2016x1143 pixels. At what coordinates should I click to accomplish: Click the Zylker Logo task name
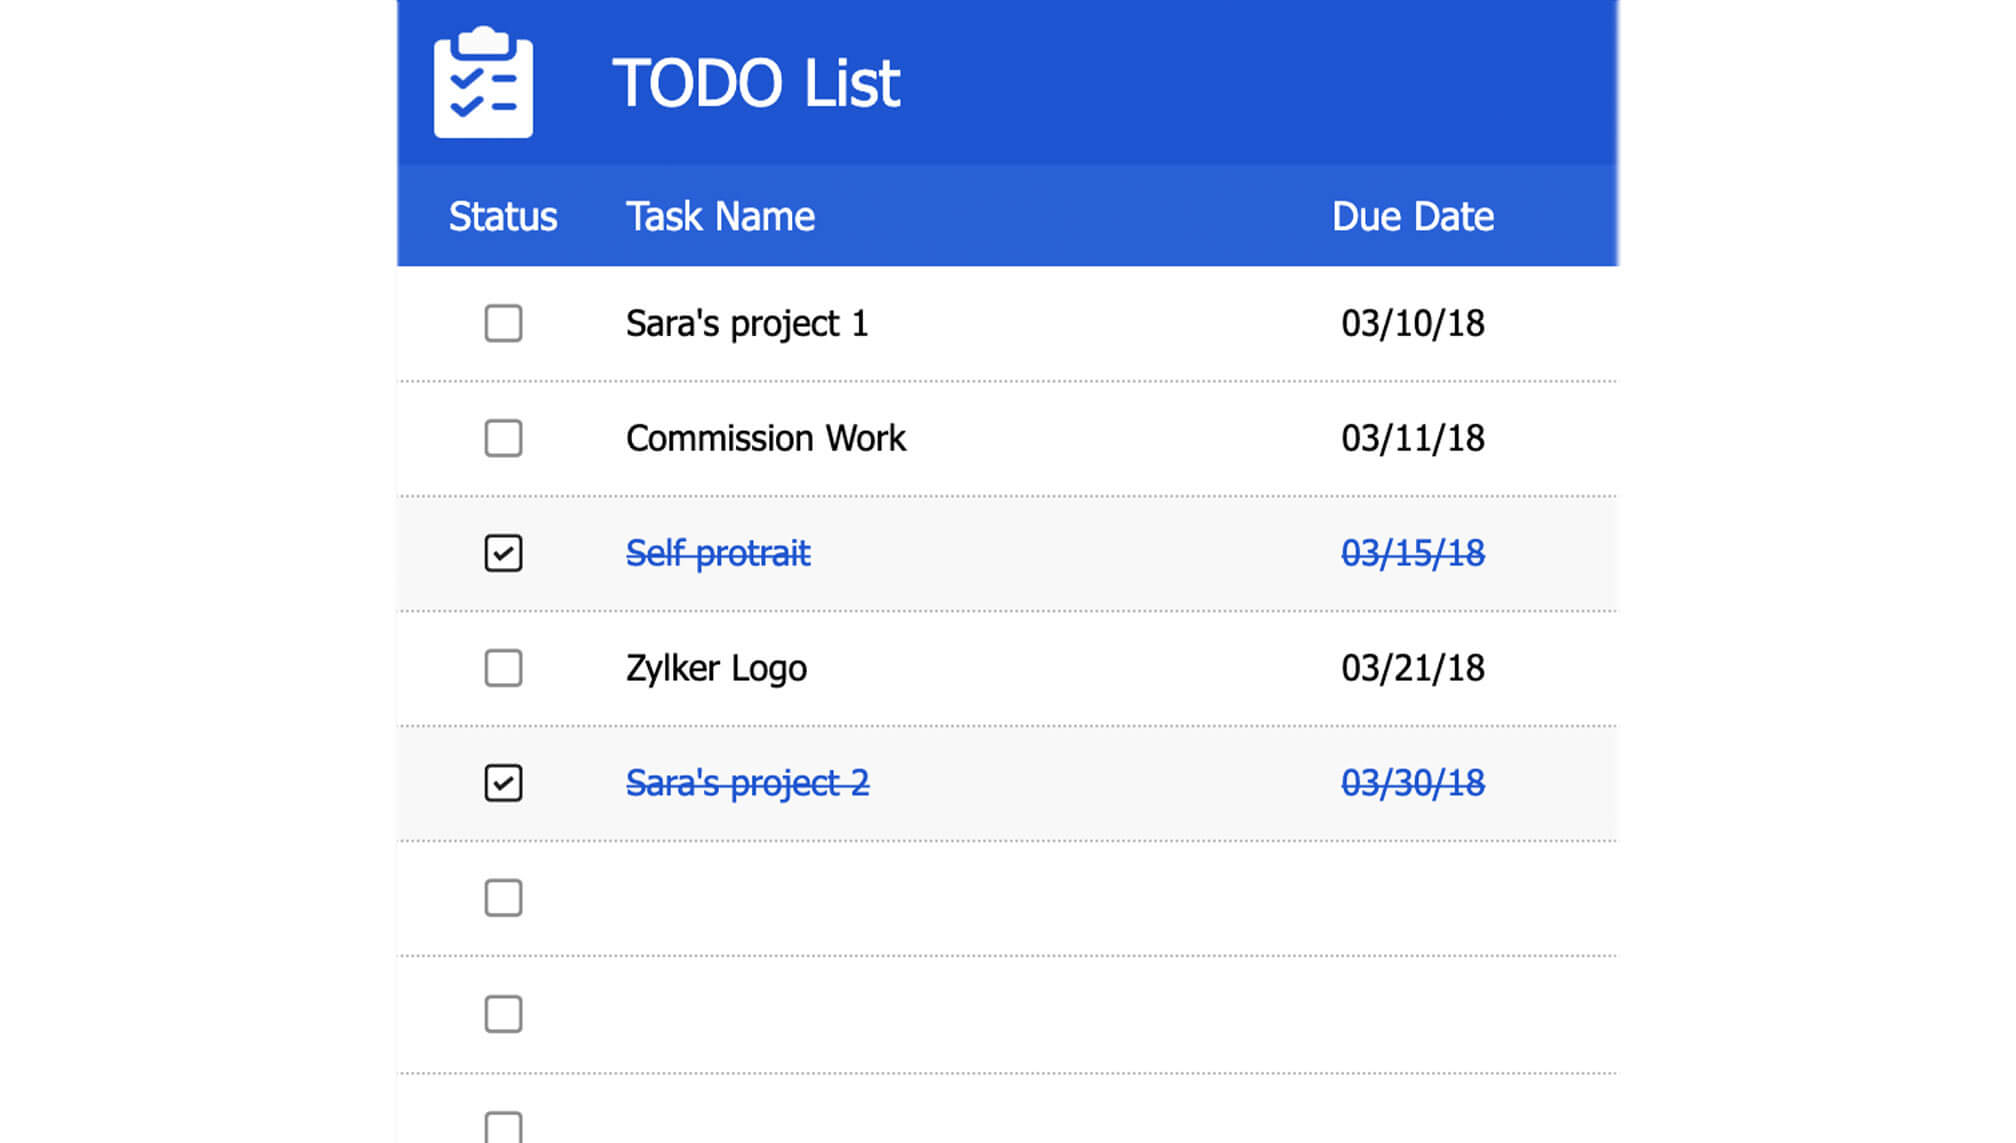tap(716, 668)
